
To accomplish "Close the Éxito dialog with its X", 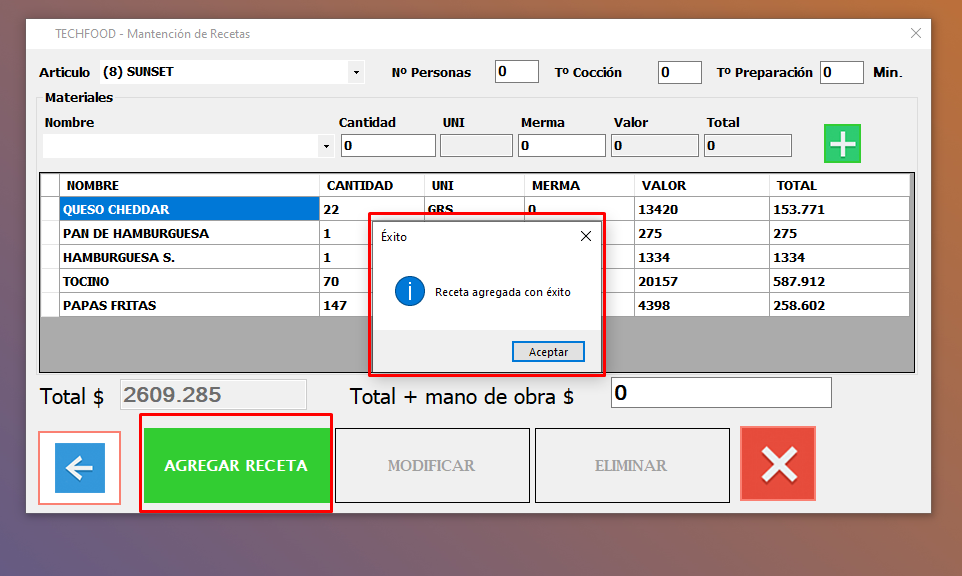I will point(586,237).
